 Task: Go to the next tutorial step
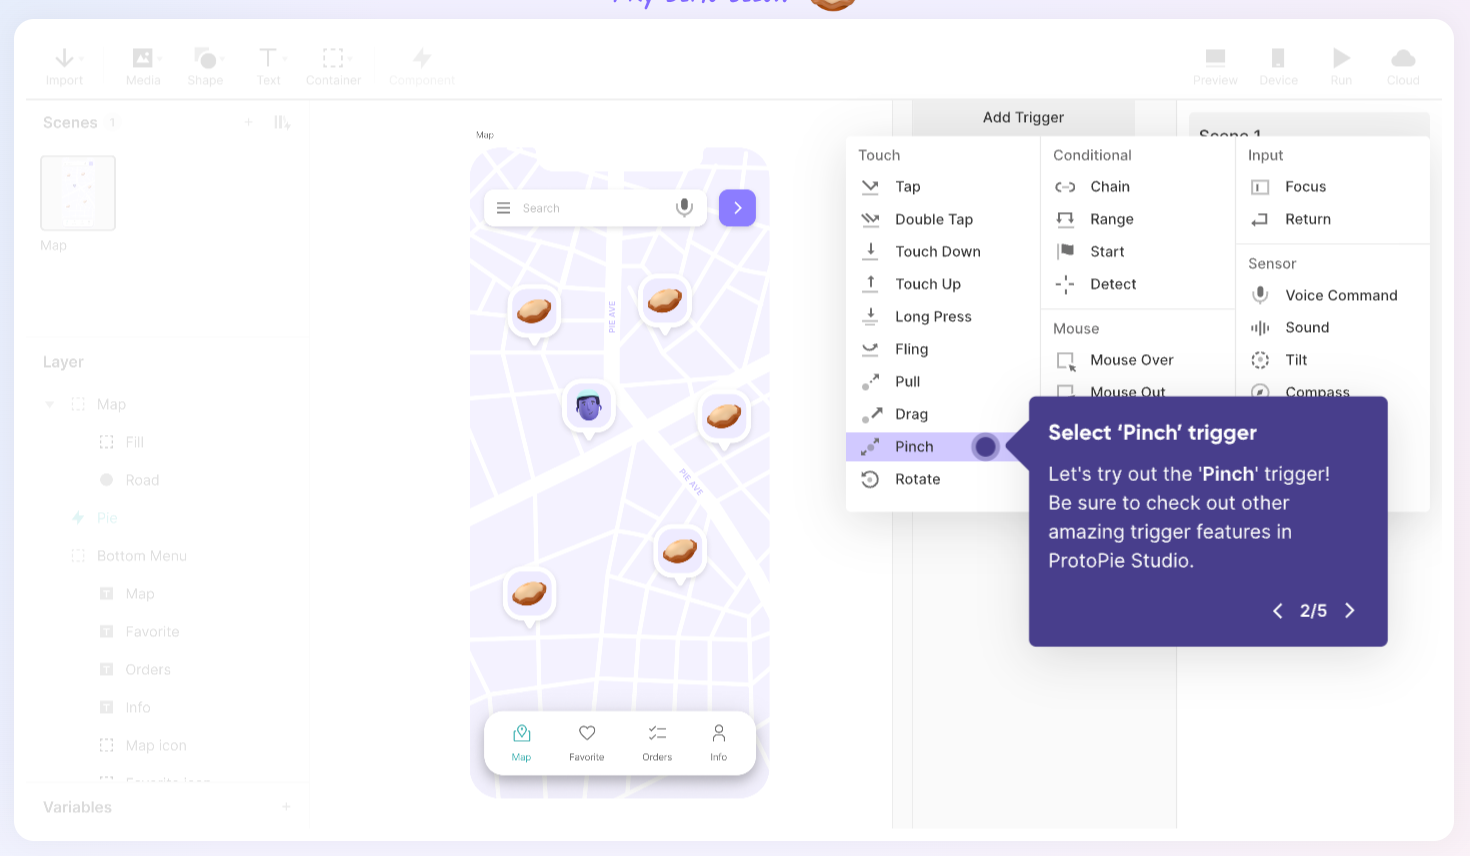[x=1349, y=610]
